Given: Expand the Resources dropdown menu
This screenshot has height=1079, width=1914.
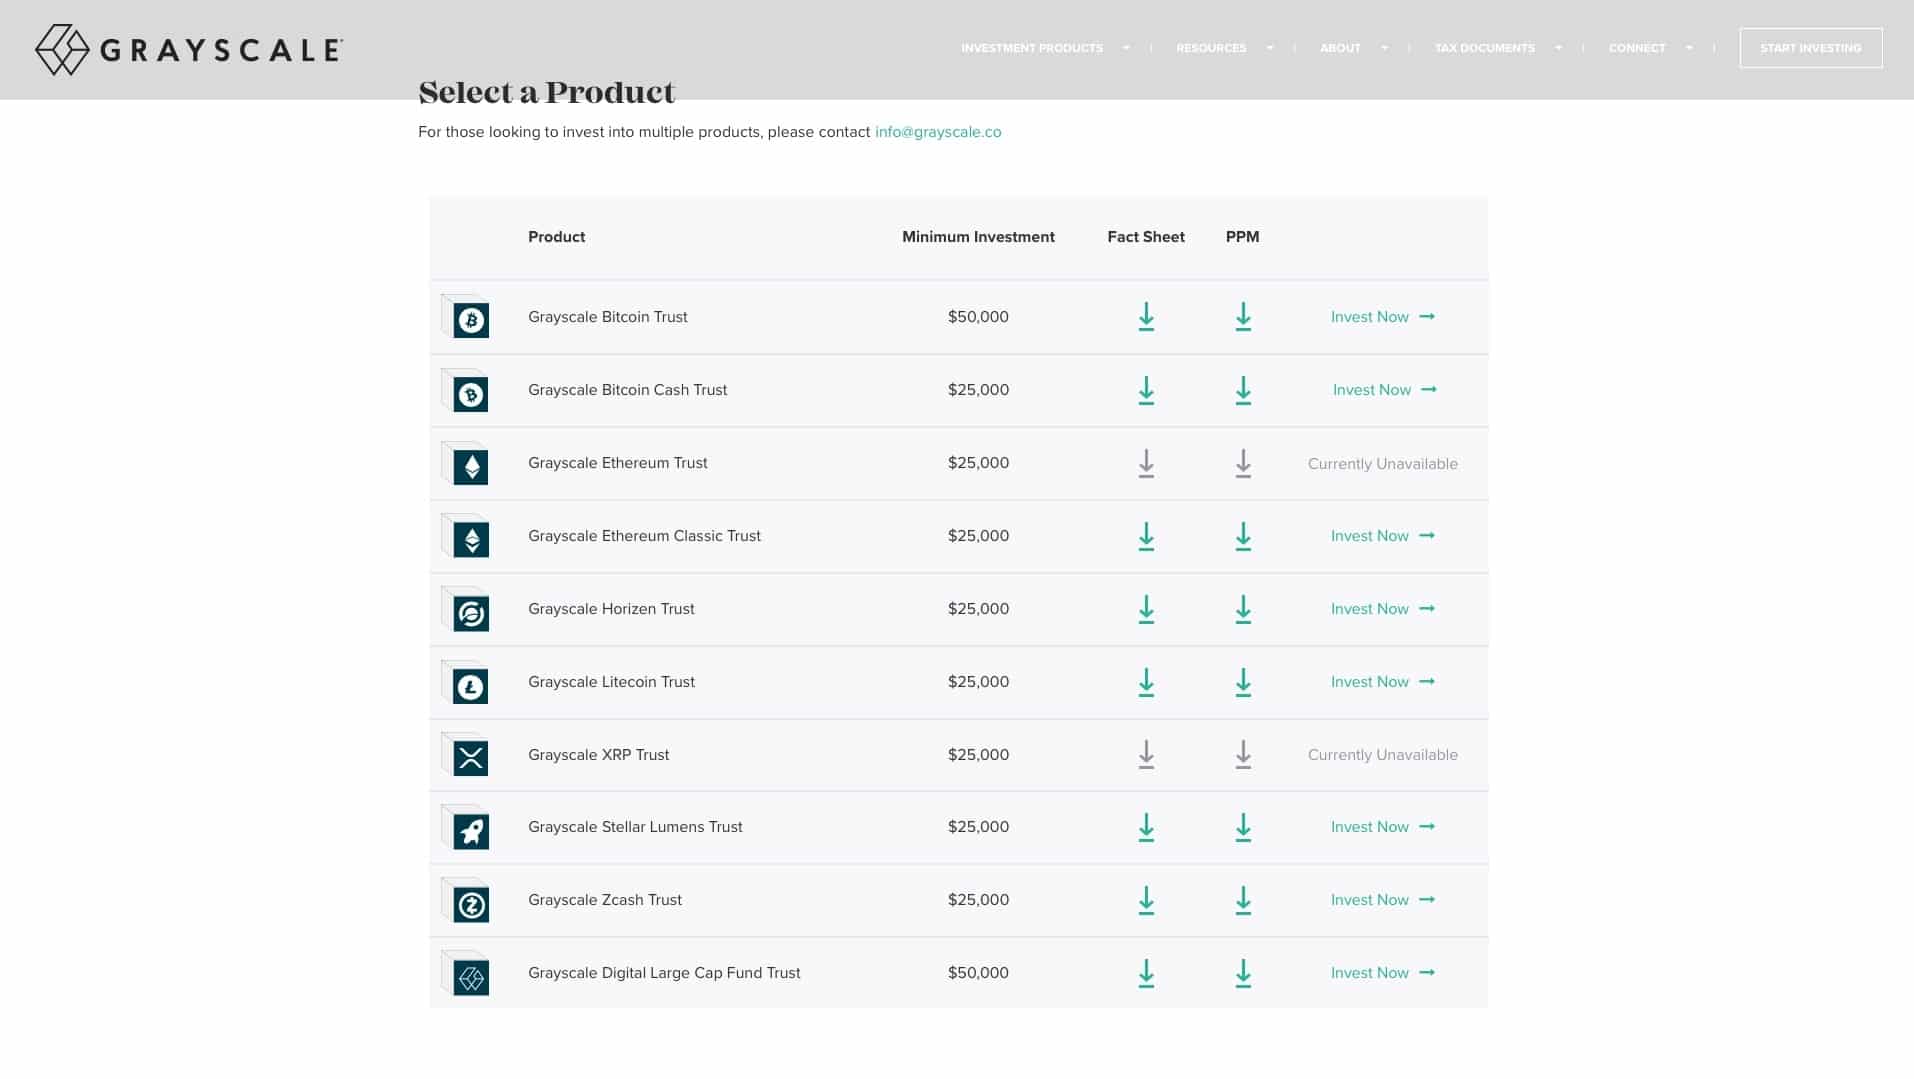Looking at the screenshot, I should pyautogui.click(x=1223, y=48).
